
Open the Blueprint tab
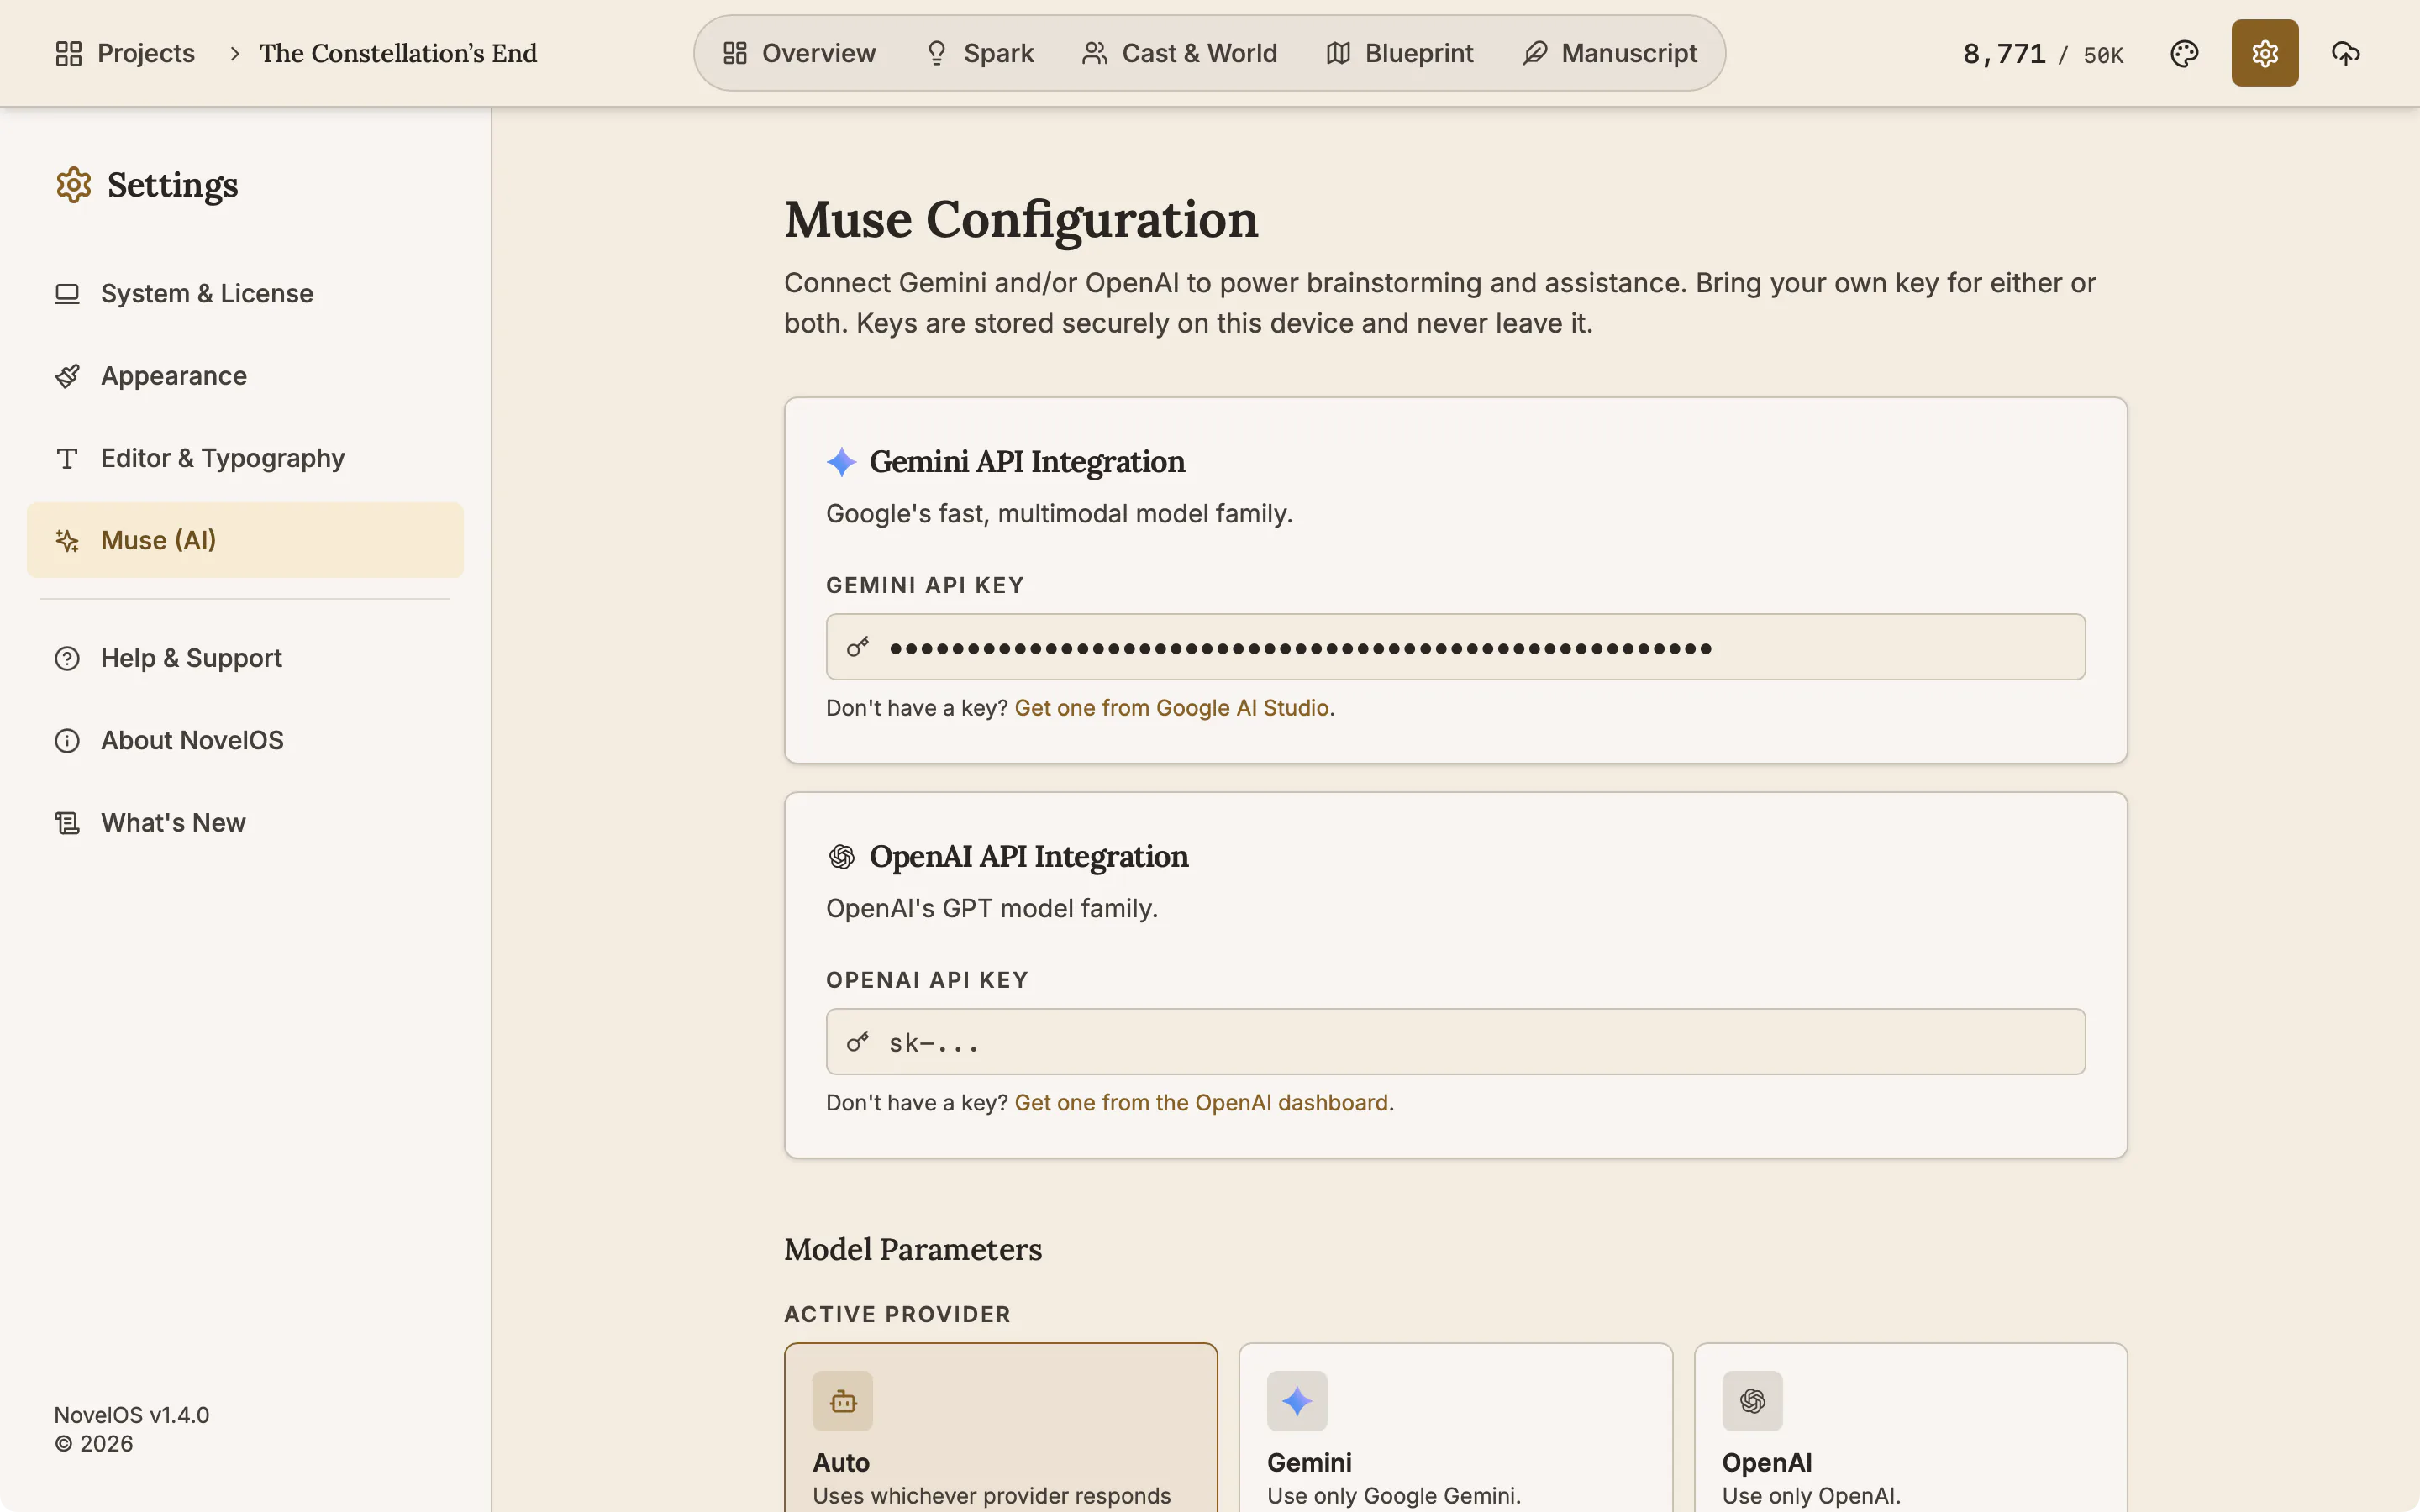[1400, 53]
